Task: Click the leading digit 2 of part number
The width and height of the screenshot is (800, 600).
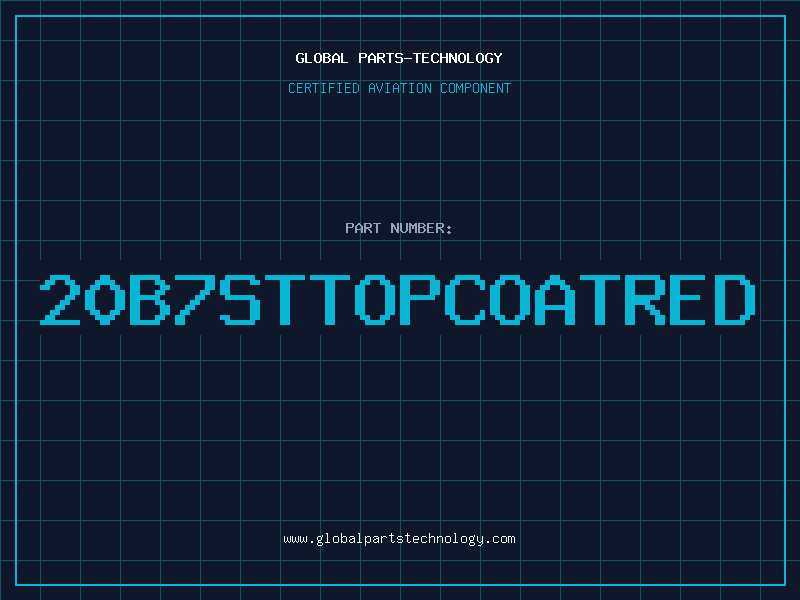Action: point(60,300)
